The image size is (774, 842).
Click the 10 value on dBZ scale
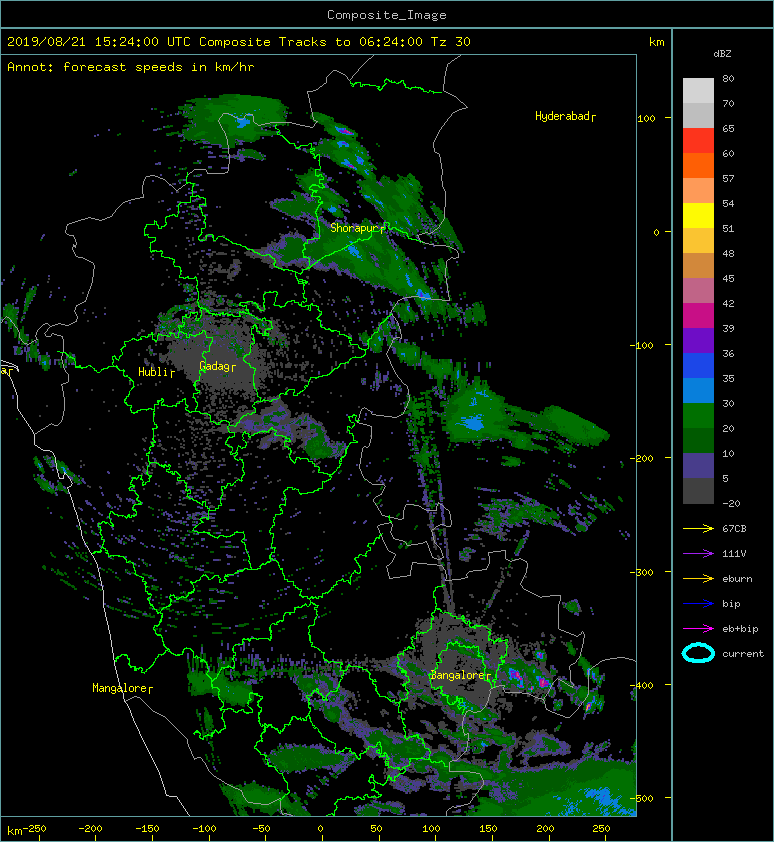[x=728, y=453]
